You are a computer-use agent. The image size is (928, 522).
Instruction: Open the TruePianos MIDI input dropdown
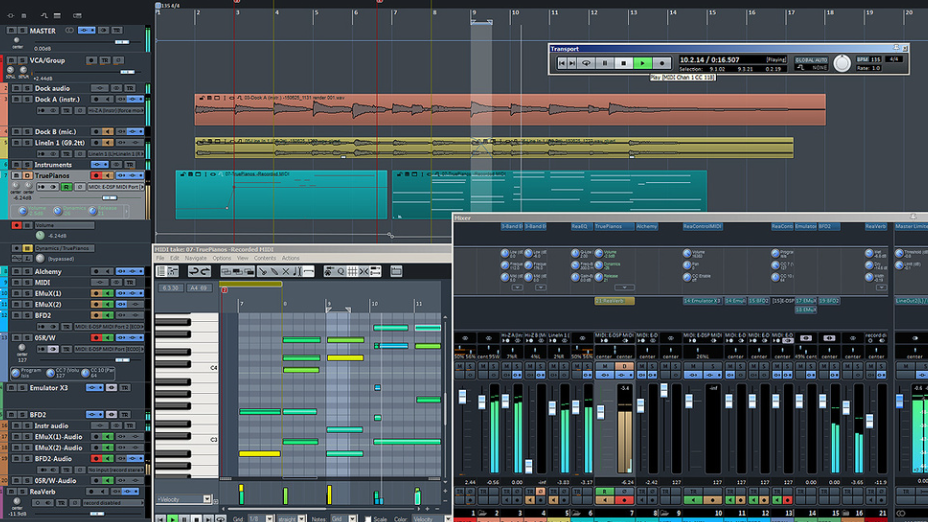(x=113, y=186)
